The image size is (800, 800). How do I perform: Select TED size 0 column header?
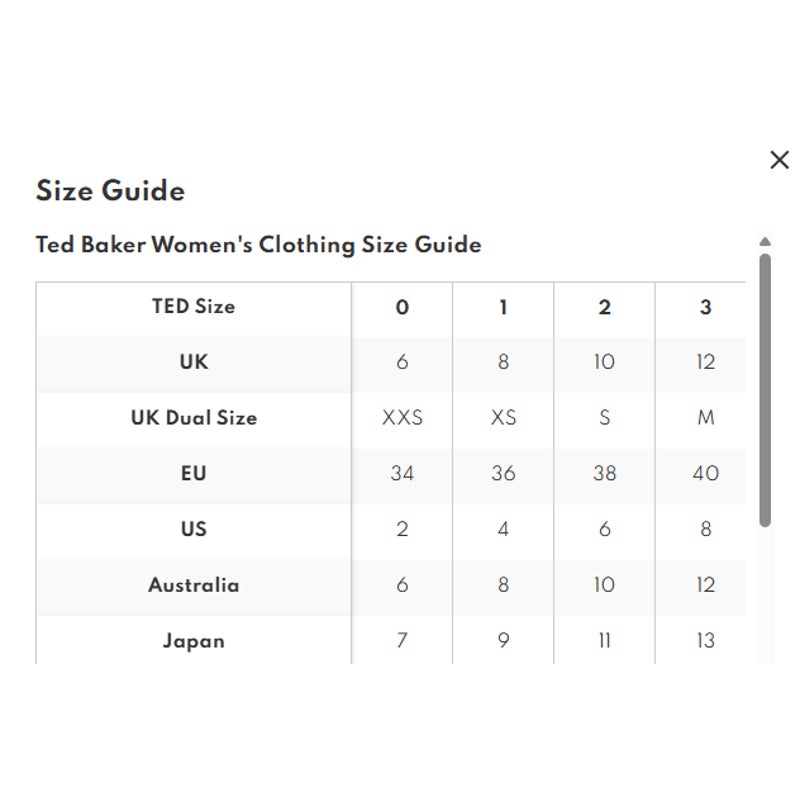click(402, 307)
